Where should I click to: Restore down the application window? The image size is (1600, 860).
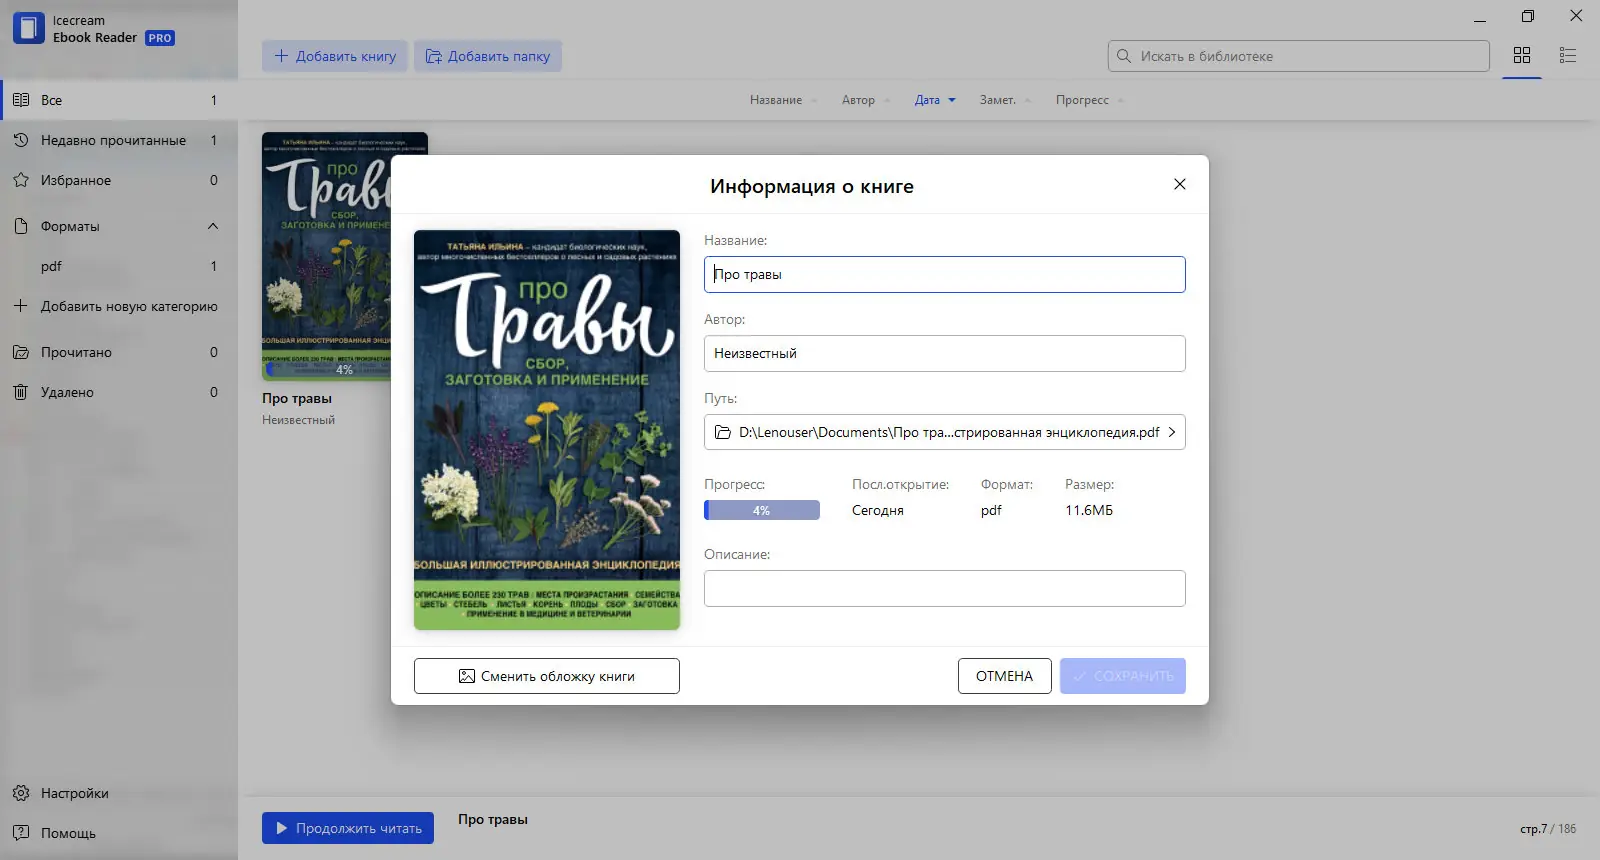coord(1528,16)
